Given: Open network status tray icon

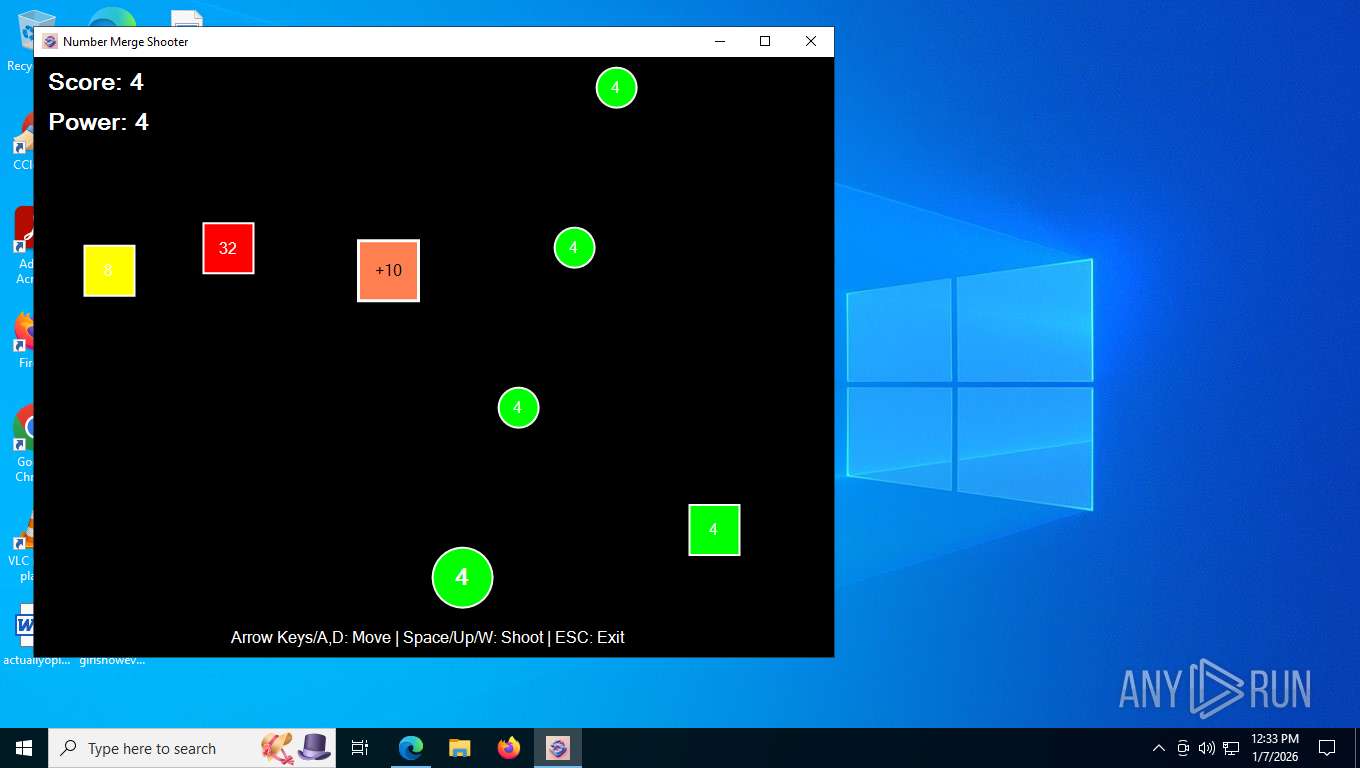Looking at the screenshot, I should [x=1231, y=748].
